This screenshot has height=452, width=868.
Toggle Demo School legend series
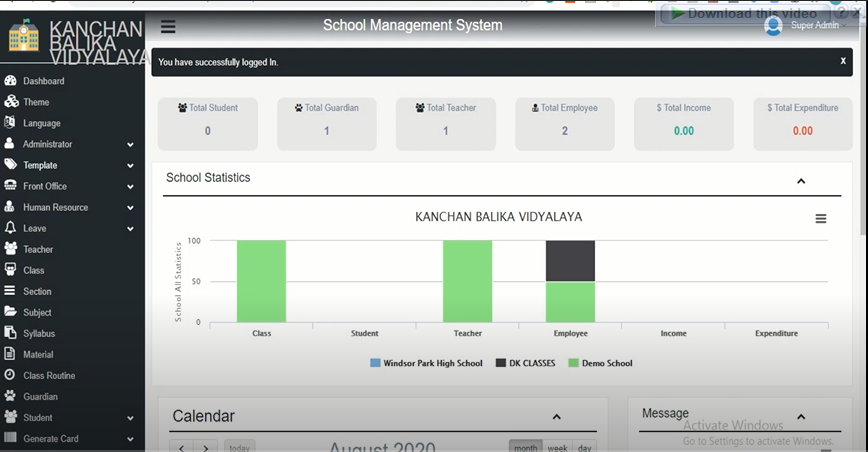pyautogui.click(x=600, y=363)
